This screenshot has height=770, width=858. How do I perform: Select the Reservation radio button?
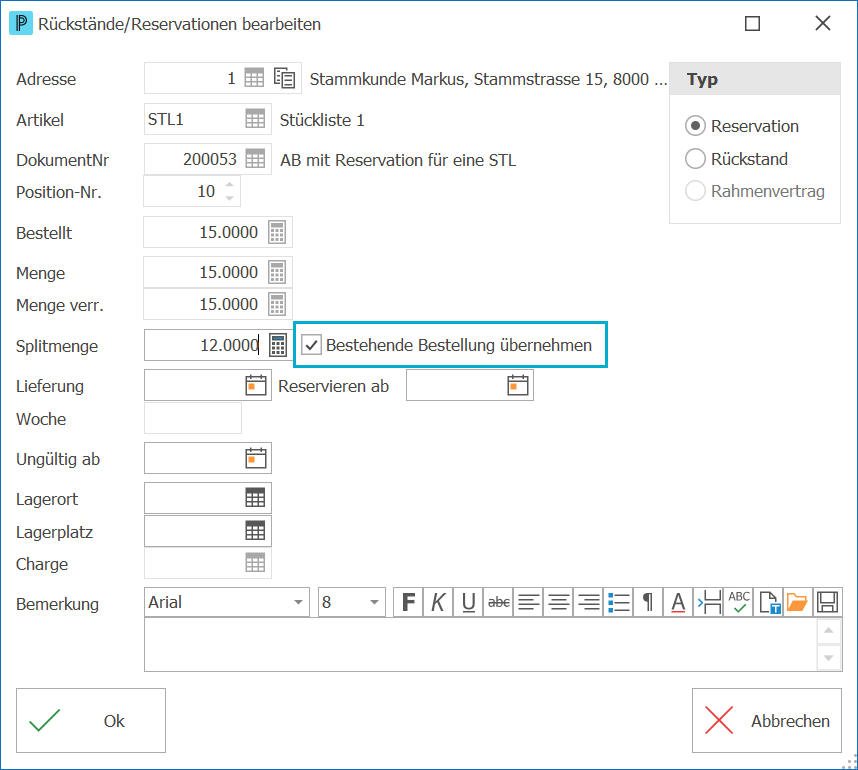tap(695, 126)
